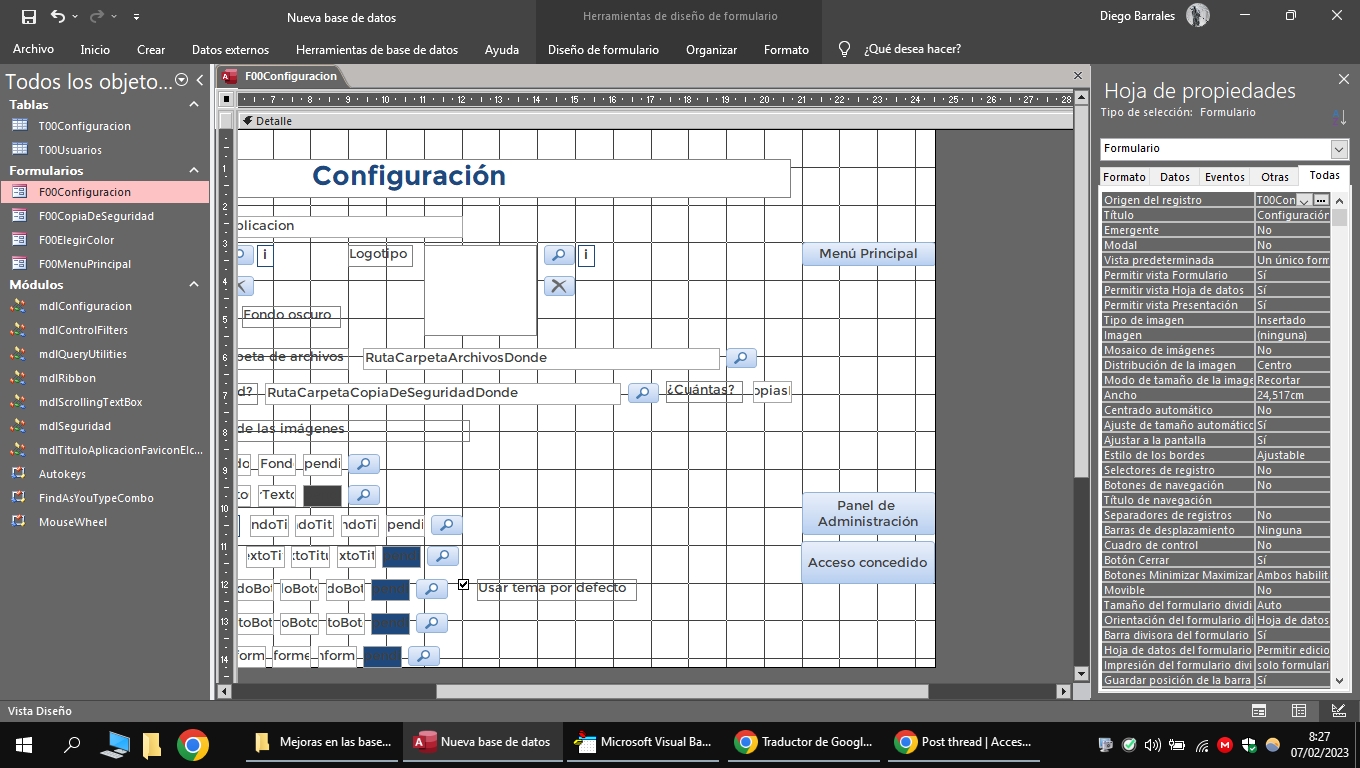Click the Wi-Fi icon in system tray
1360x768 pixels.
[x=1201, y=744]
